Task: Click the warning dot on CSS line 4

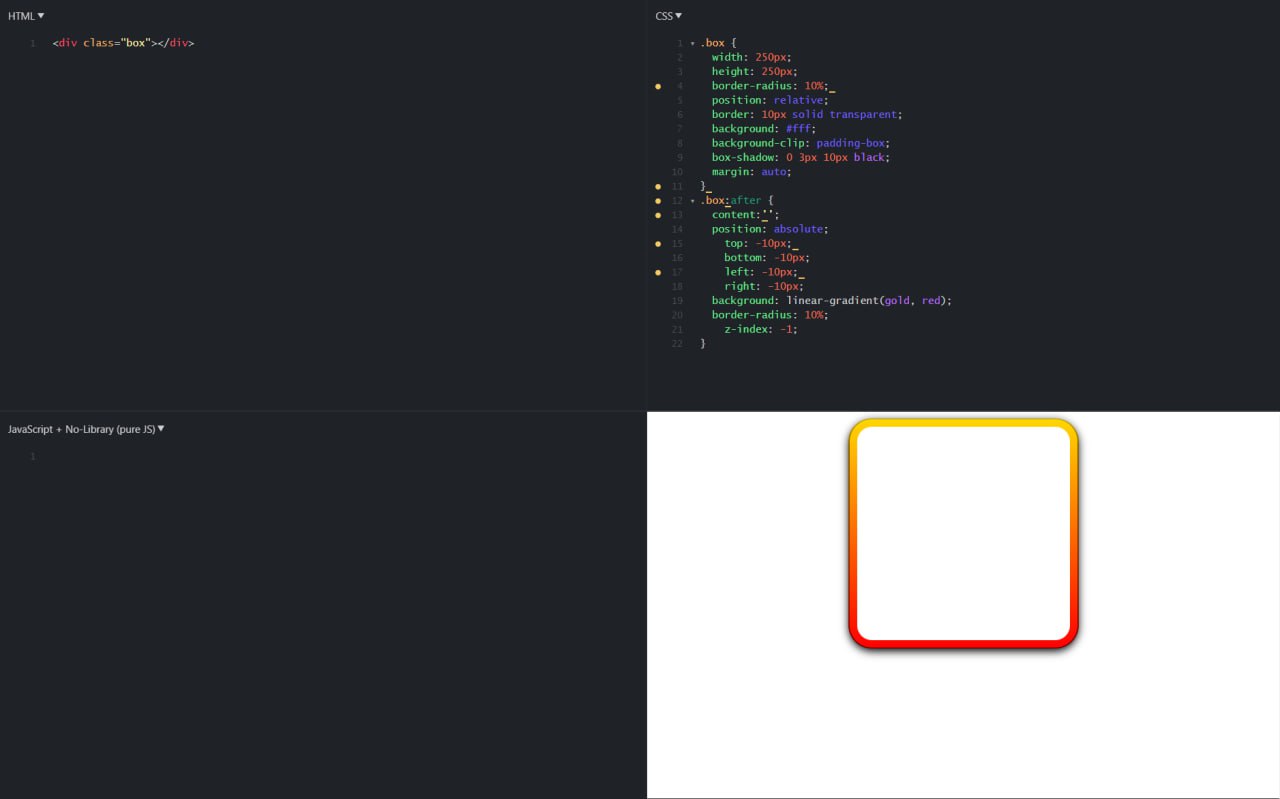Action: pos(658,87)
